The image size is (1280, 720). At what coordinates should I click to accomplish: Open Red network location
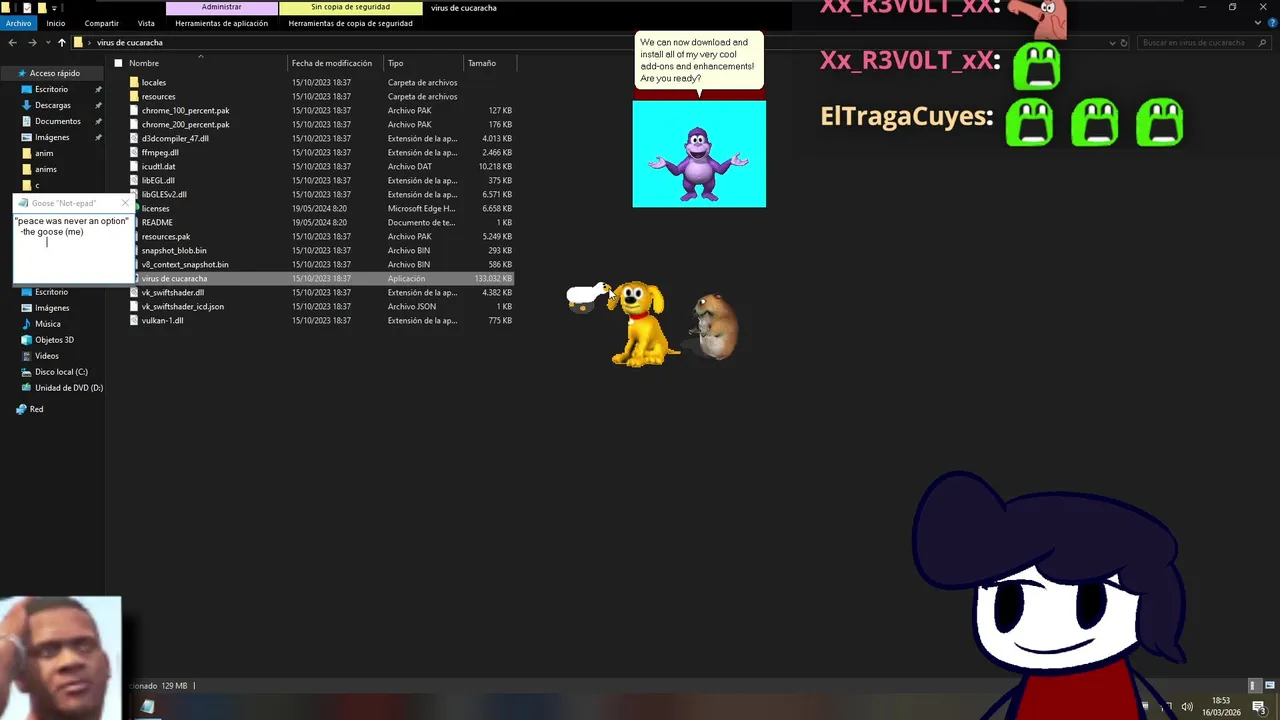point(30,409)
